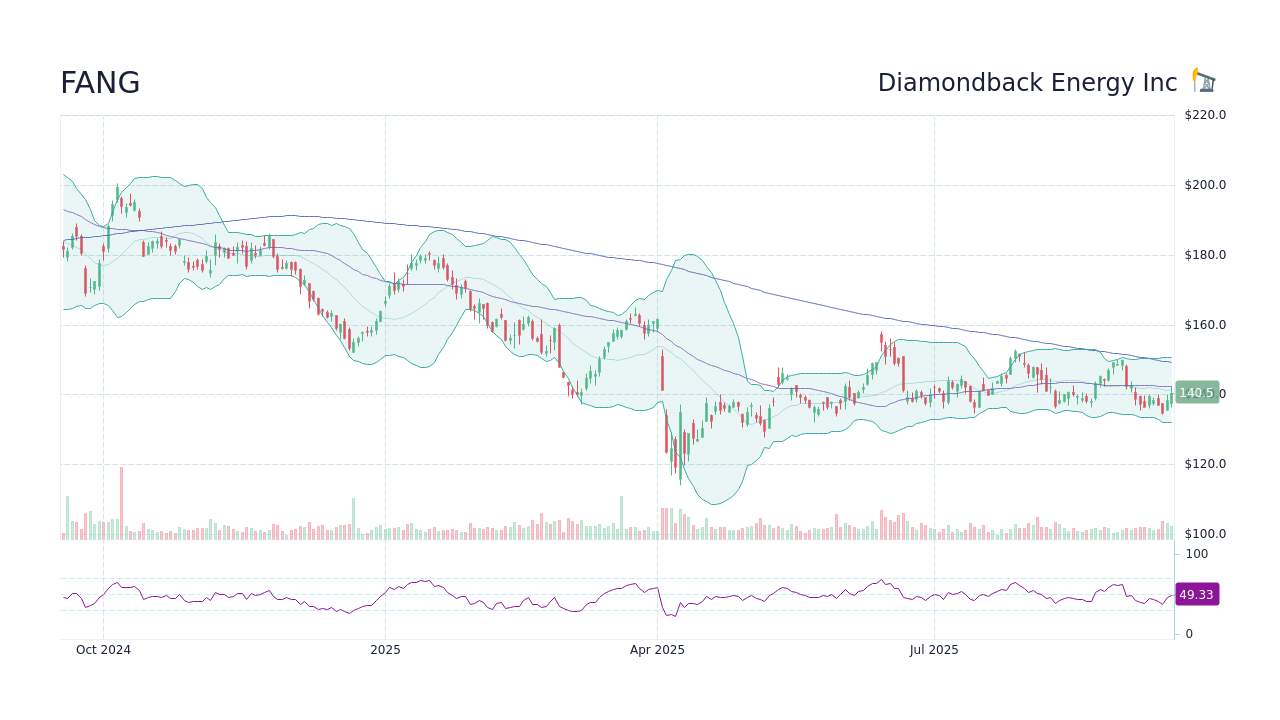Select the Oct 2024 axis label
The image size is (1280, 720).
point(103,650)
